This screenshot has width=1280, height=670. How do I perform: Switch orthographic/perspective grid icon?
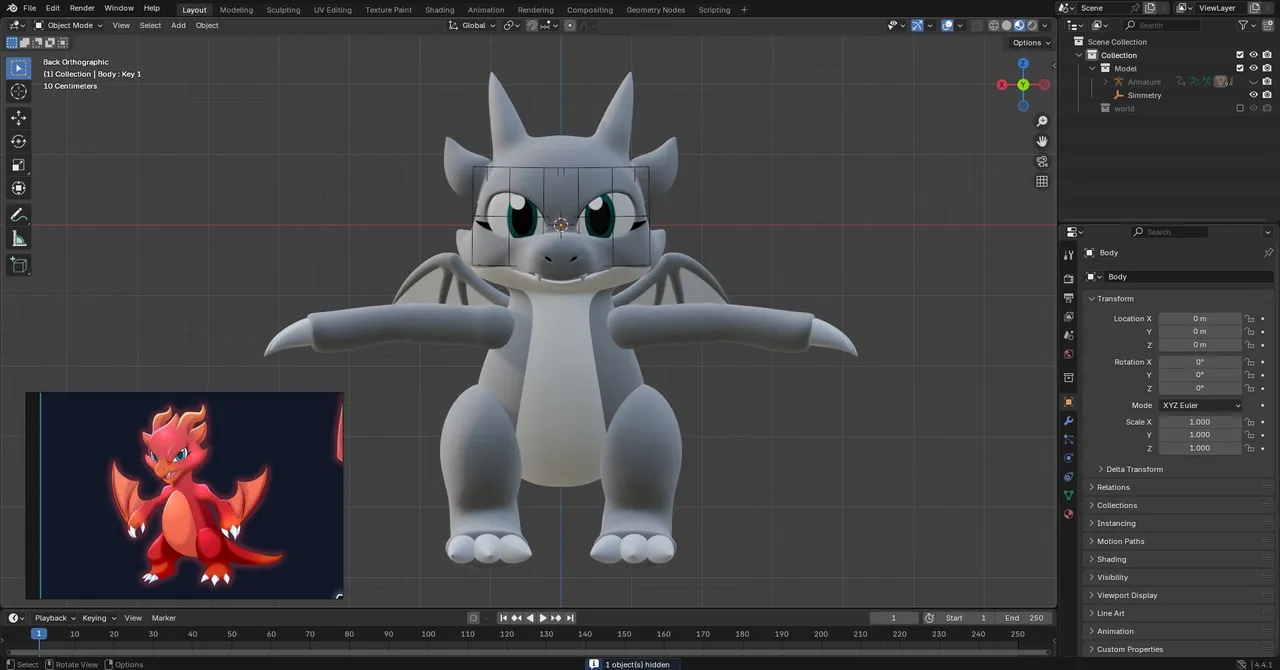click(1042, 181)
